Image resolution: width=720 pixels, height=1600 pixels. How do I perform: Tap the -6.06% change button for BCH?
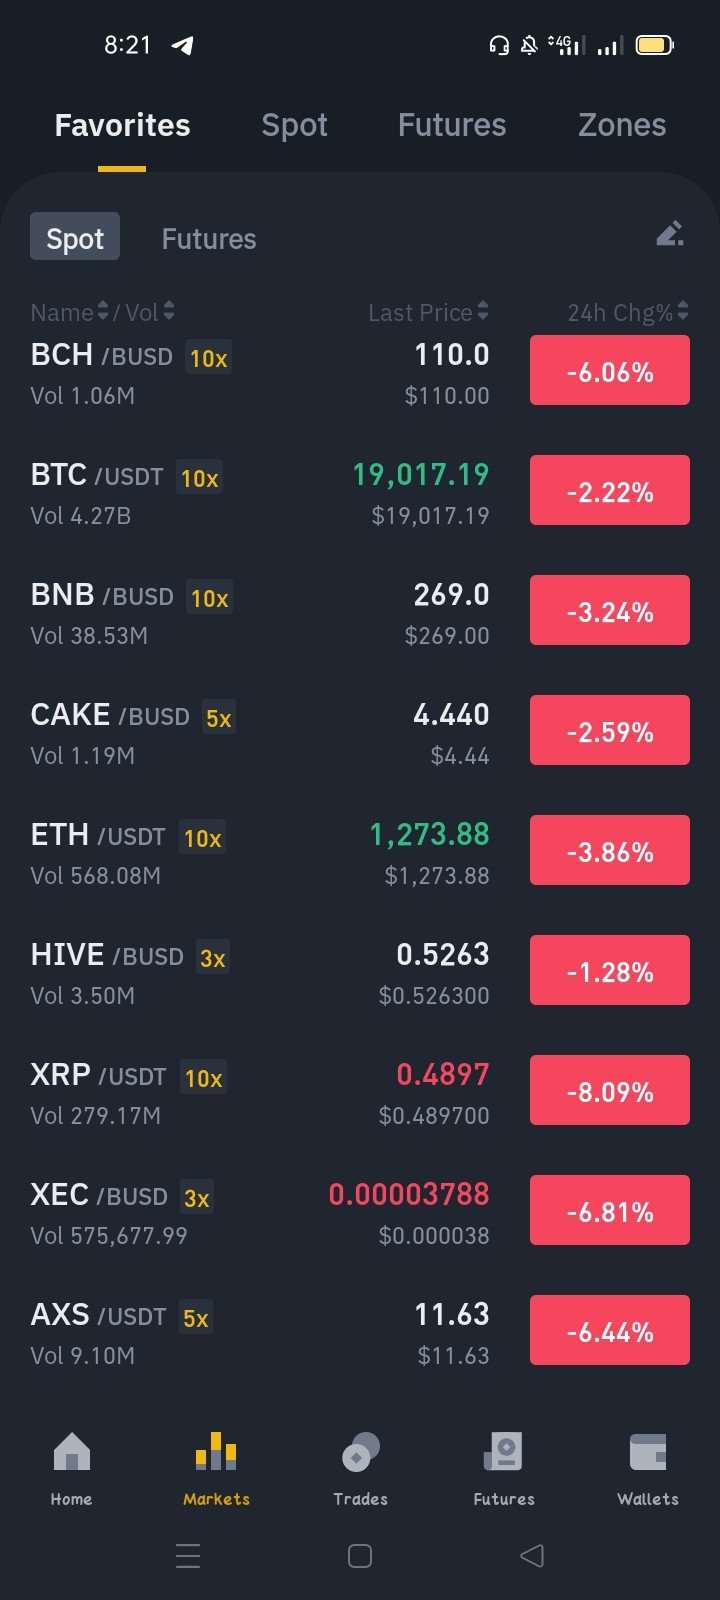(x=610, y=370)
